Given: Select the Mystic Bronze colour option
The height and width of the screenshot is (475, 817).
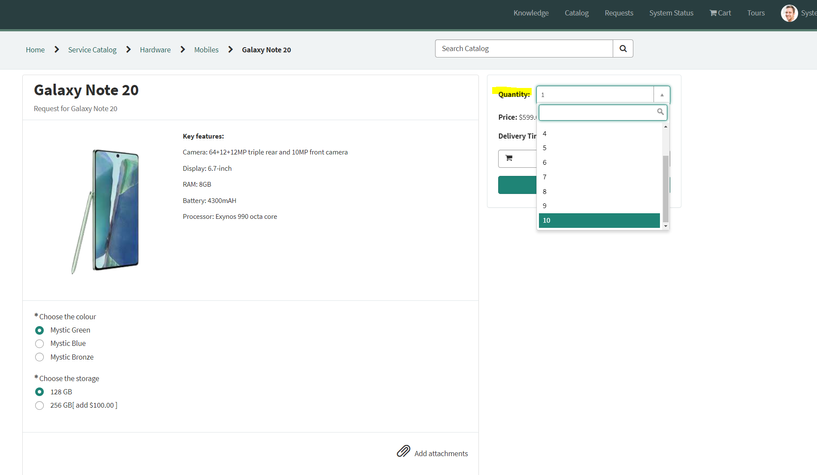Looking at the screenshot, I should pyautogui.click(x=39, y=357).
